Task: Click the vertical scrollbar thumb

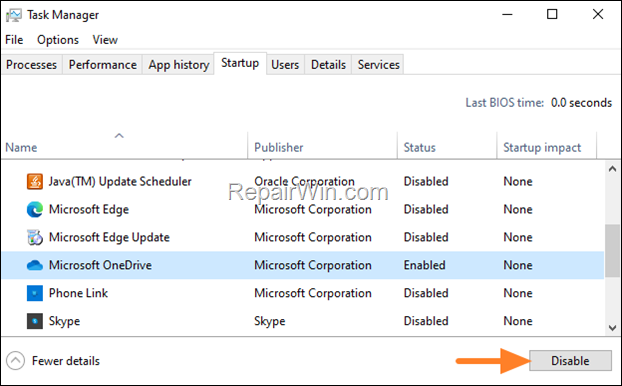Action: [x=612, y=251]
